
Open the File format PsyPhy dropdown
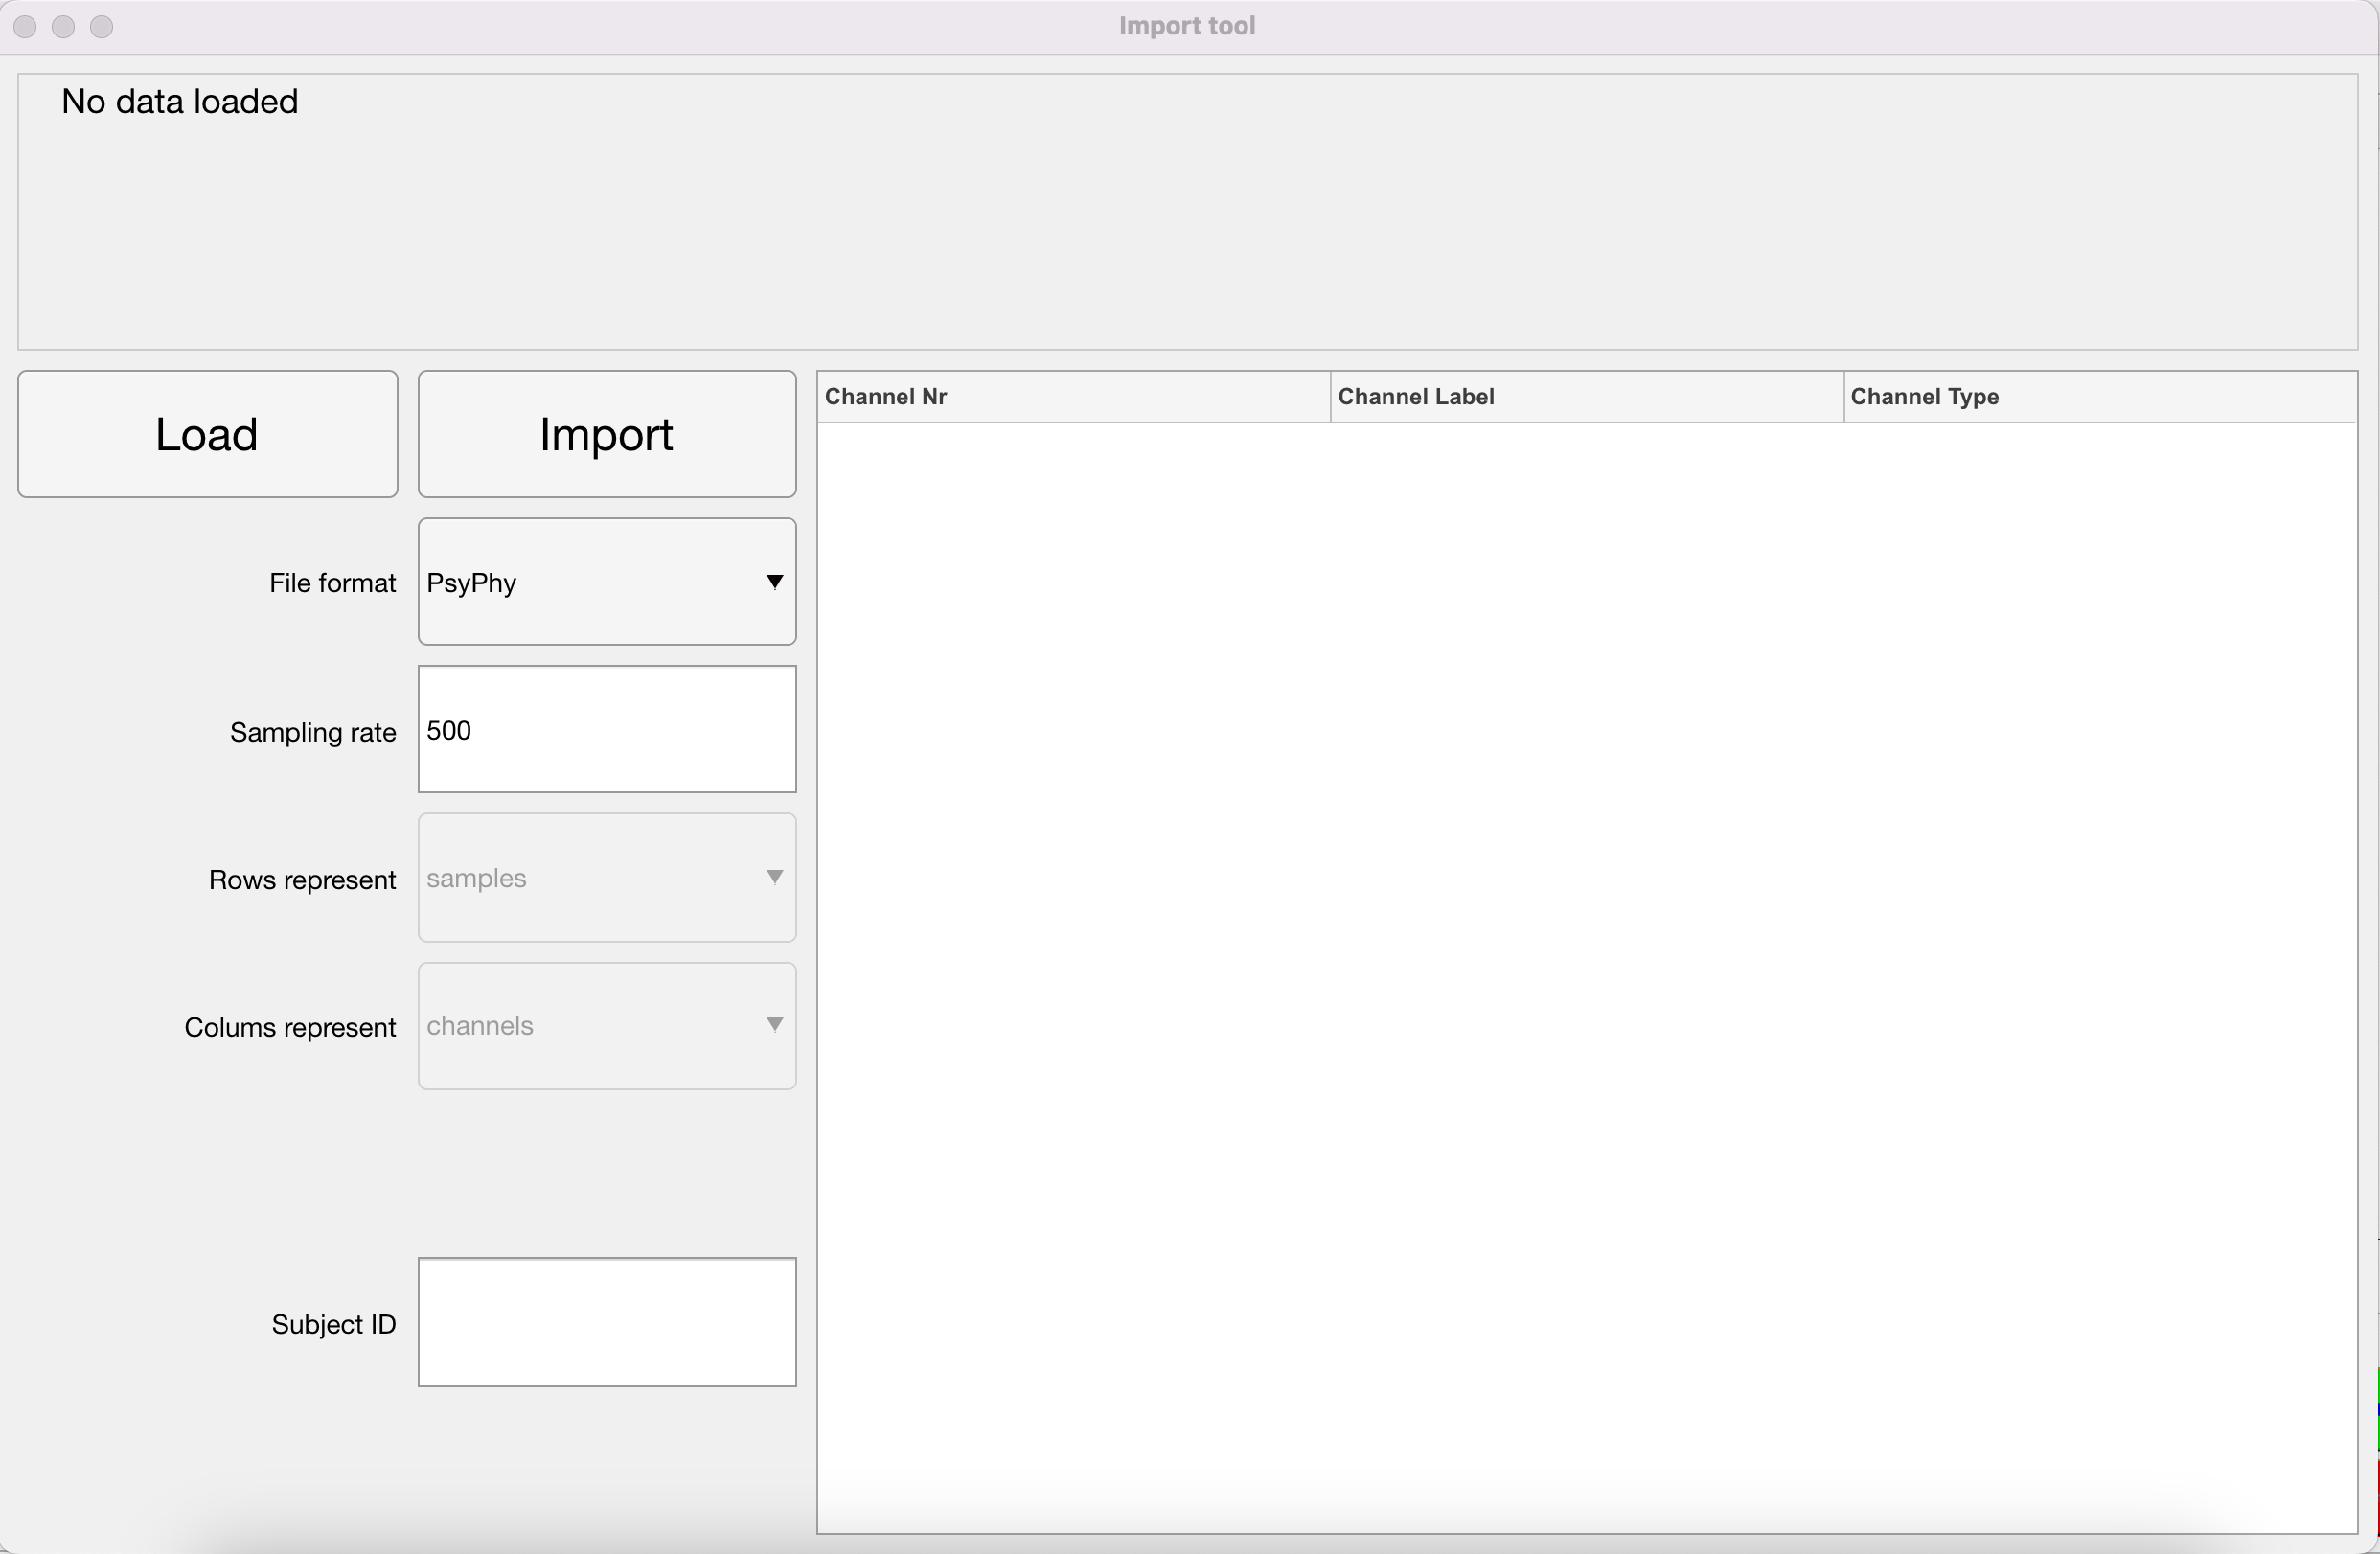590,582
